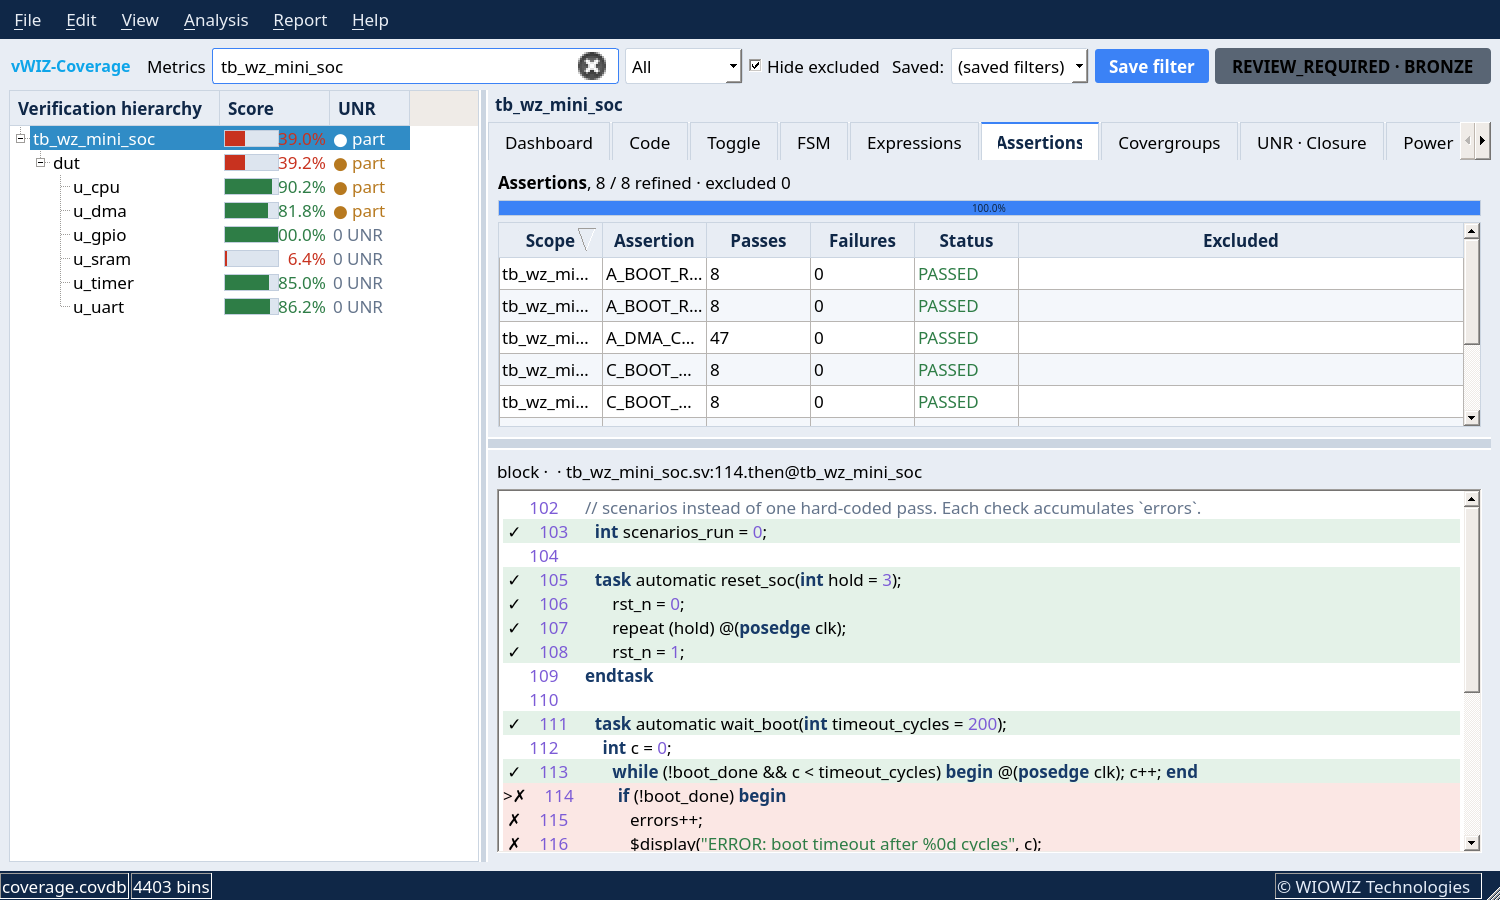Switch to the Toggle tab
This screenshot has height=900, width=1500.
733,142
